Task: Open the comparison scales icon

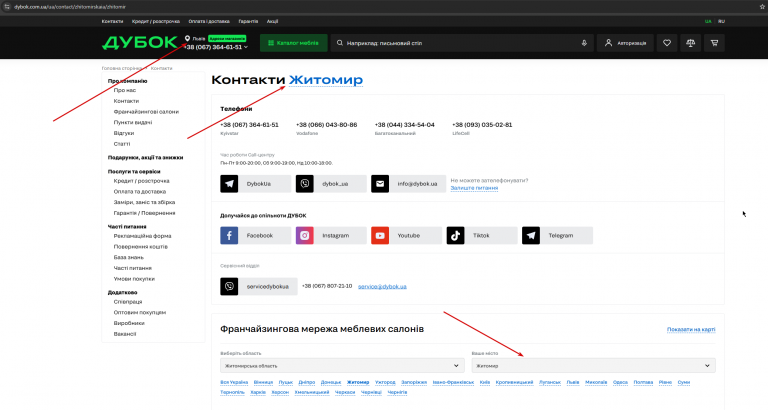Action: (x=691, y=43)
